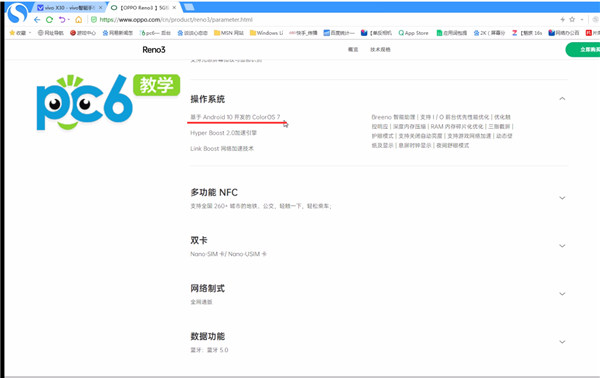Expand the 数据功能 section chevron
Image resolution: width=600 pixels, height=378 pixels.
click(562, 342)
